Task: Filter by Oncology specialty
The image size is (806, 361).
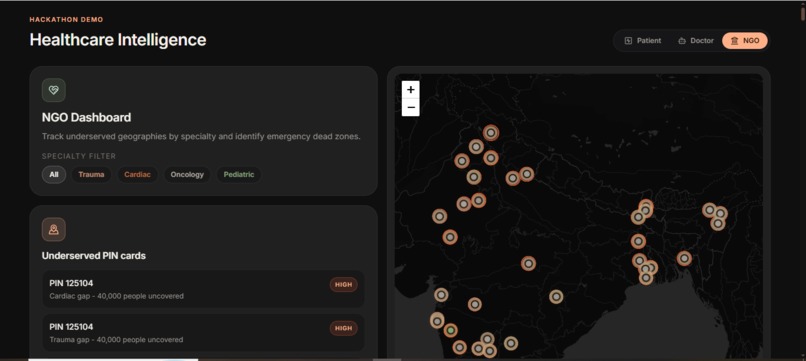Action: (x=187, y=174)
